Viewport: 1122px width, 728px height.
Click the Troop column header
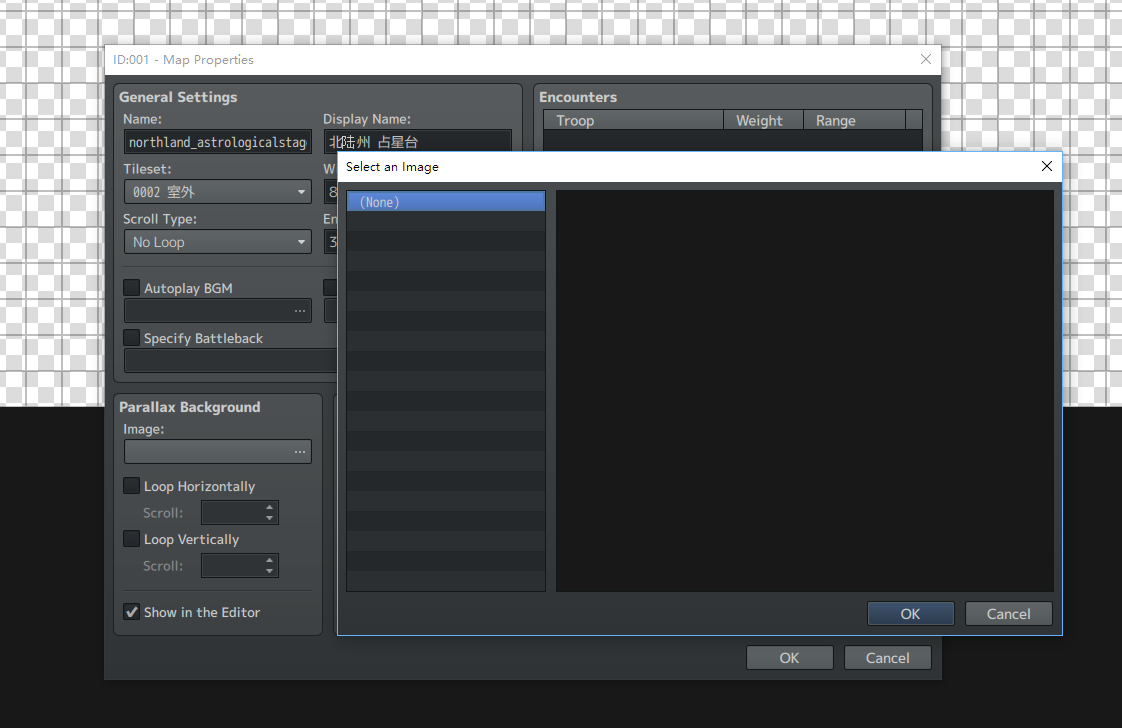tap(633, 120)
